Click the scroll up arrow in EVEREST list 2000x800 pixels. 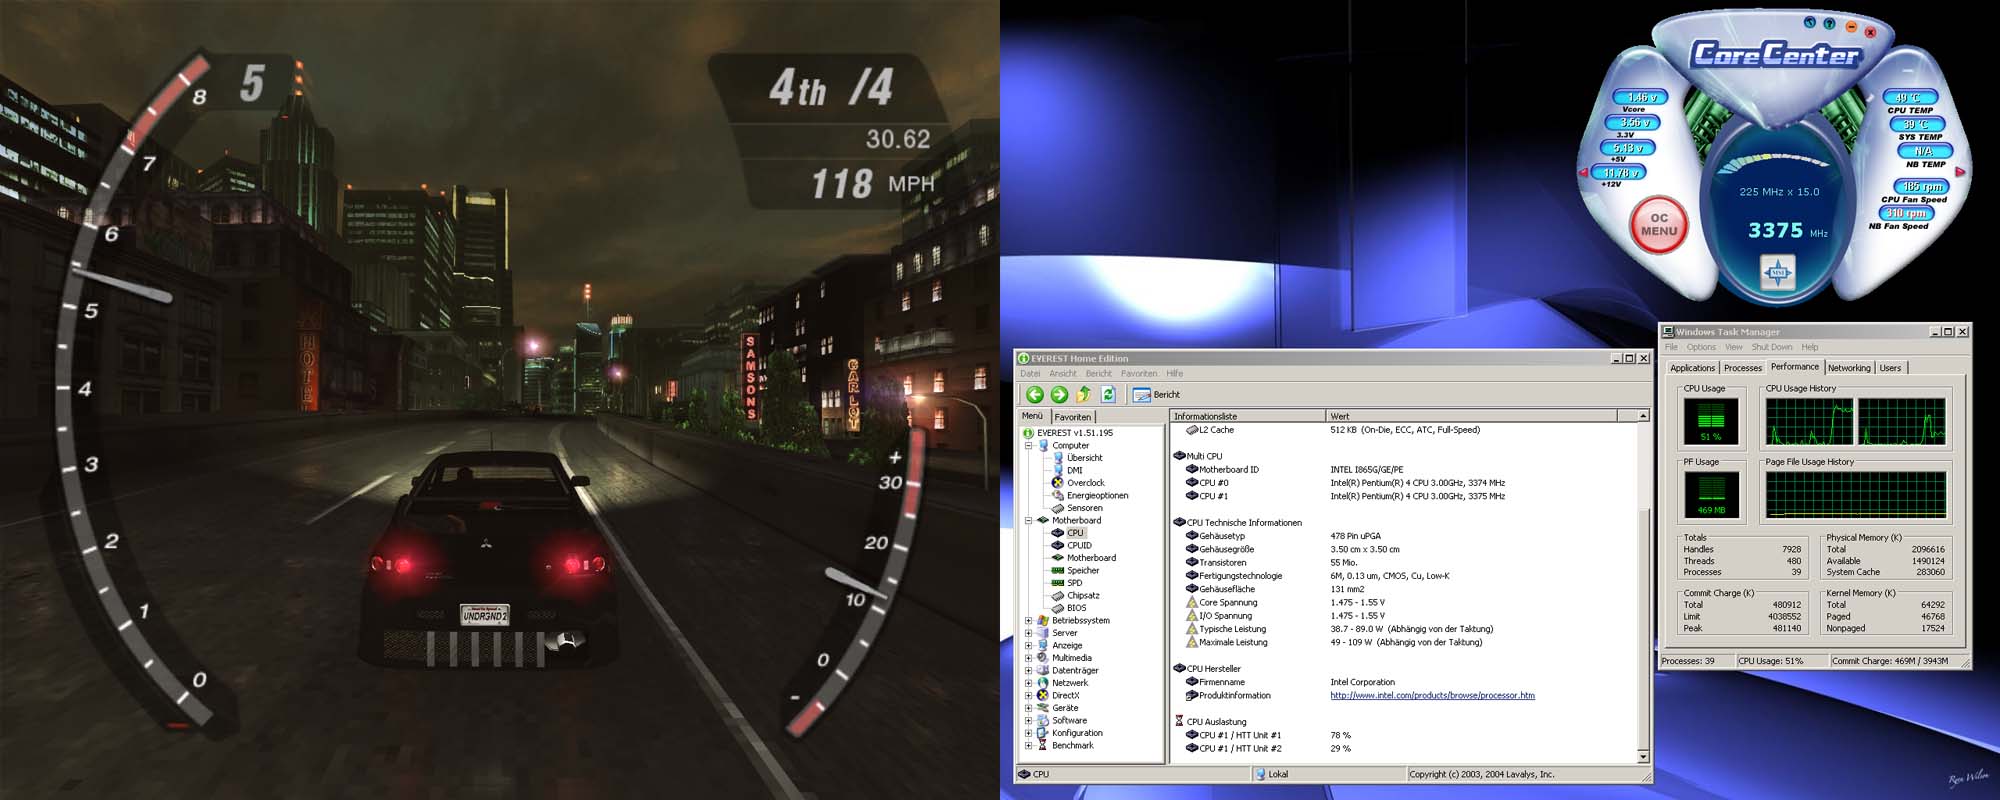[1642, 416]
